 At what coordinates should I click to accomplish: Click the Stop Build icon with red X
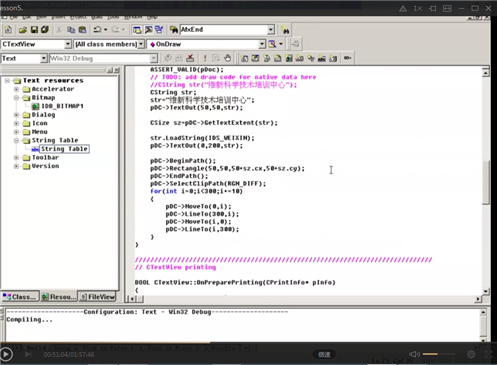(190, 58)
